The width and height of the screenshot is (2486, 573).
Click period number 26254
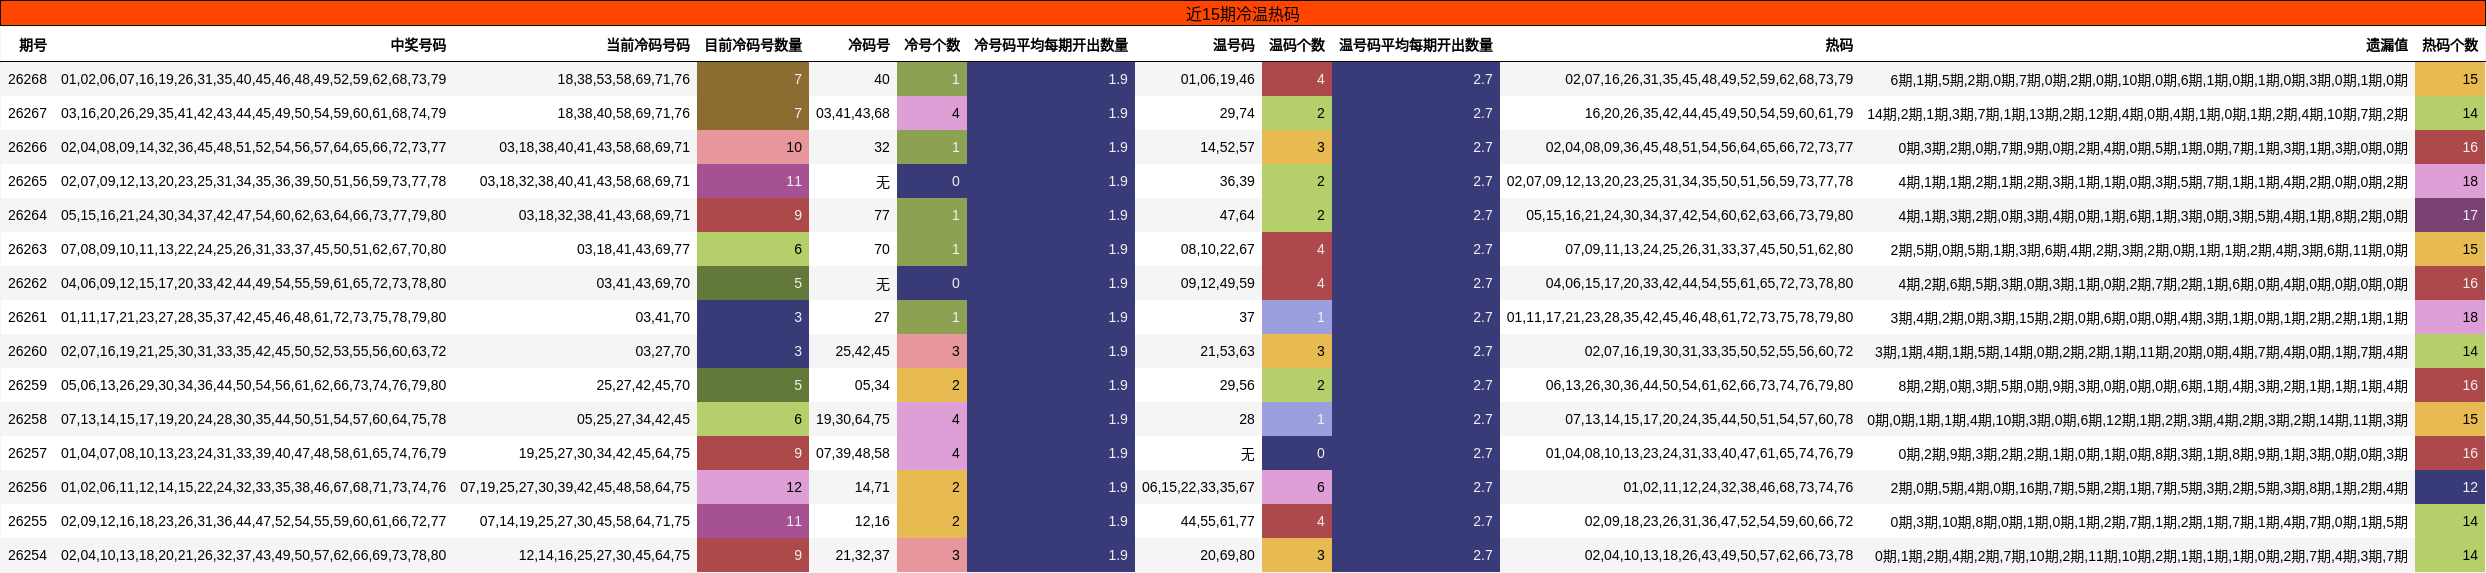(27, 555)
